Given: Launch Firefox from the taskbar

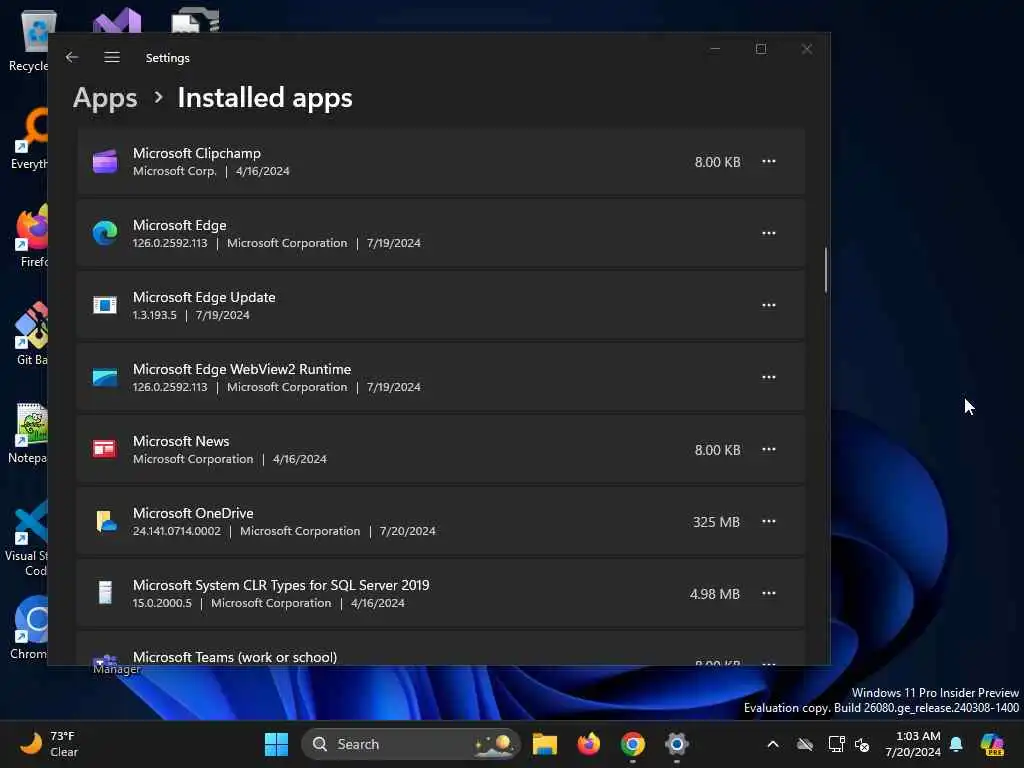Looking at the screenshot, I should 588,744.
